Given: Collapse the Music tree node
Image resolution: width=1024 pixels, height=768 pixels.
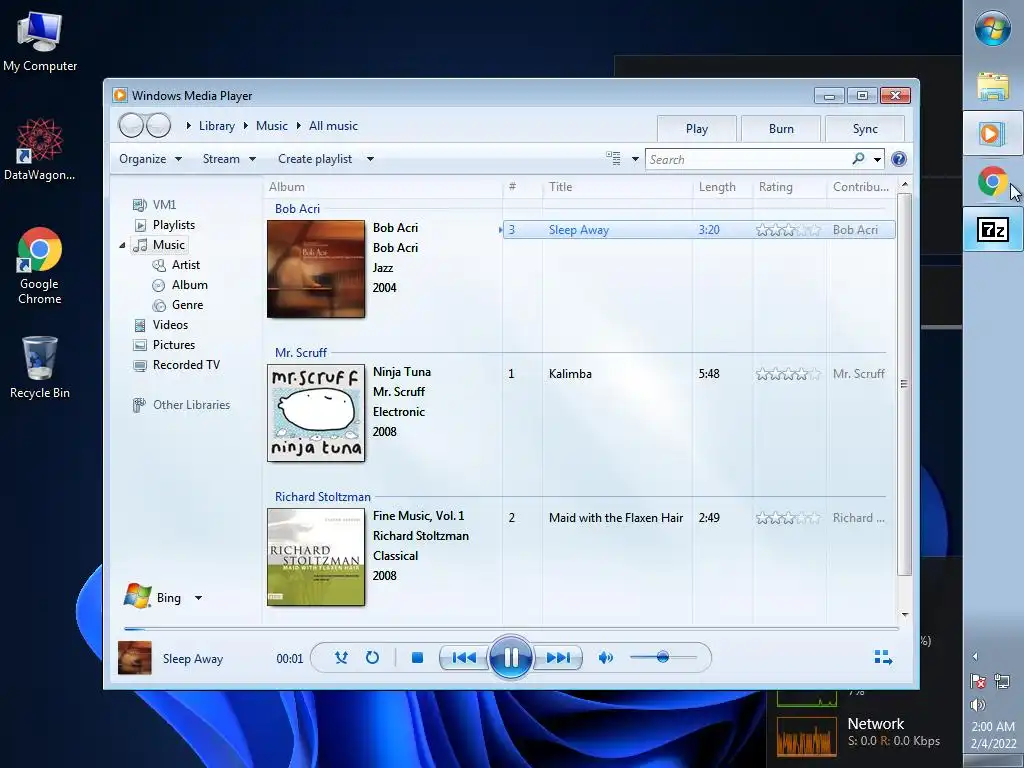Looking at the screenshot, I should tap(122, 246).
